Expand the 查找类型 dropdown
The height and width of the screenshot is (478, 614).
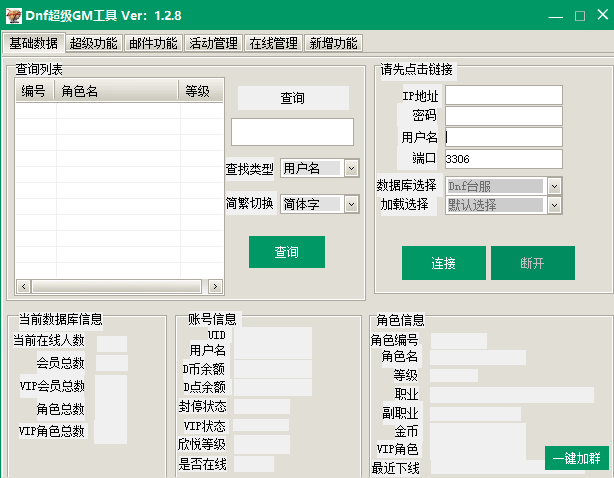351,168
